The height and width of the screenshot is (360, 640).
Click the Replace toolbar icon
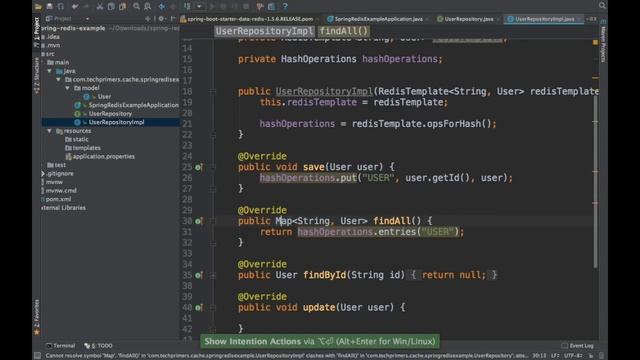tap(147, 6)
